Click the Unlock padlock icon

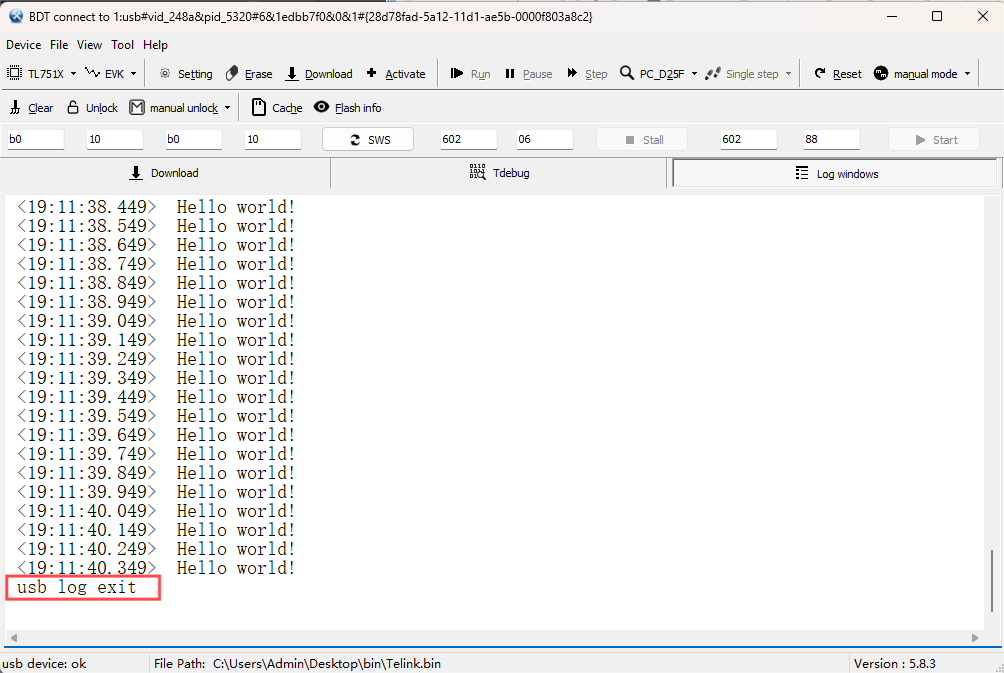point(73,107)
